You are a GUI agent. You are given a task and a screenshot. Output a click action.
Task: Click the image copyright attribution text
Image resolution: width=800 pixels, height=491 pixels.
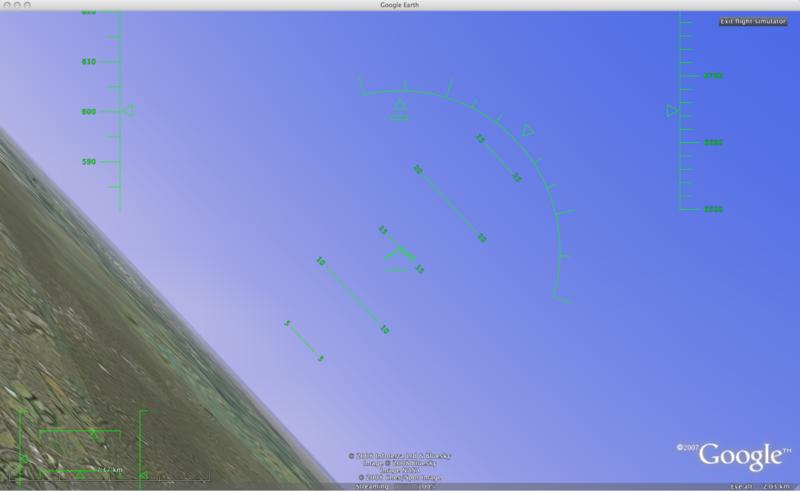coord(399,463)
